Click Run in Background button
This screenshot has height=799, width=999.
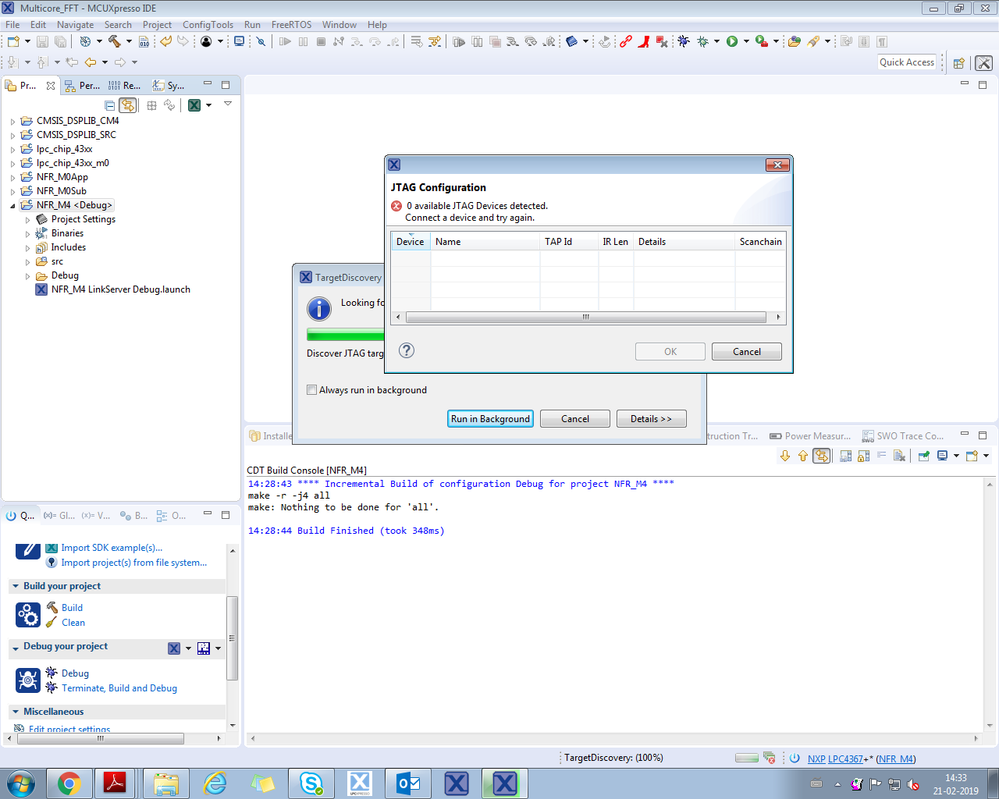[490, 419]
